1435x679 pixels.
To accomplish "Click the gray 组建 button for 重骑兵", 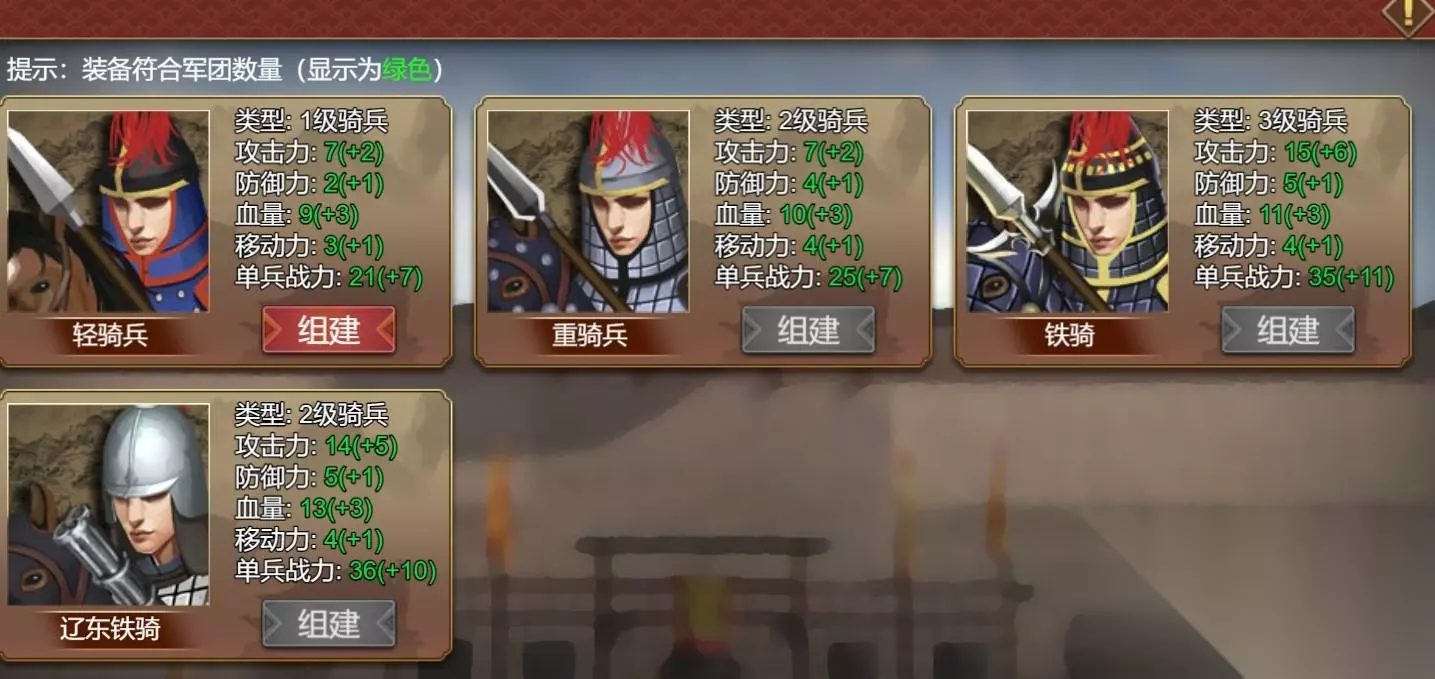I will (808, 330).
